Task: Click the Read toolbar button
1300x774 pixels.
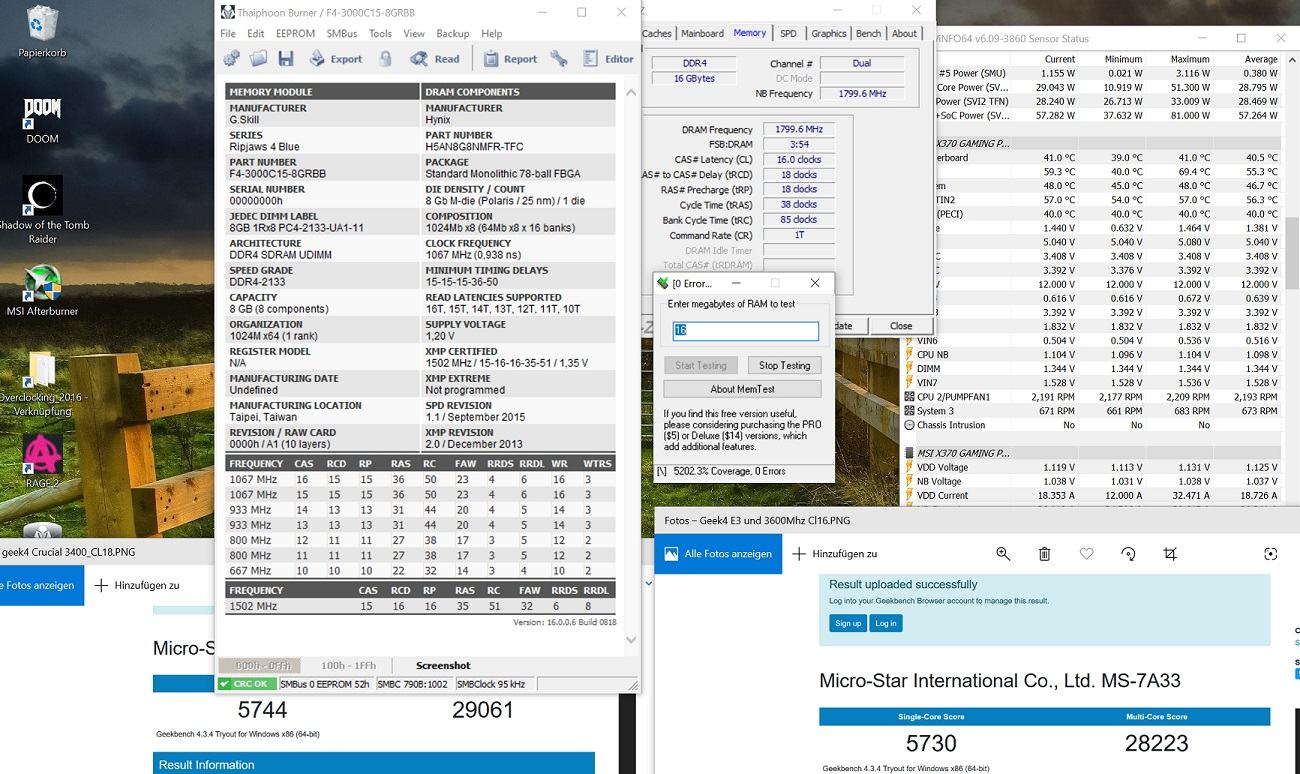Action: pos(435,59)
